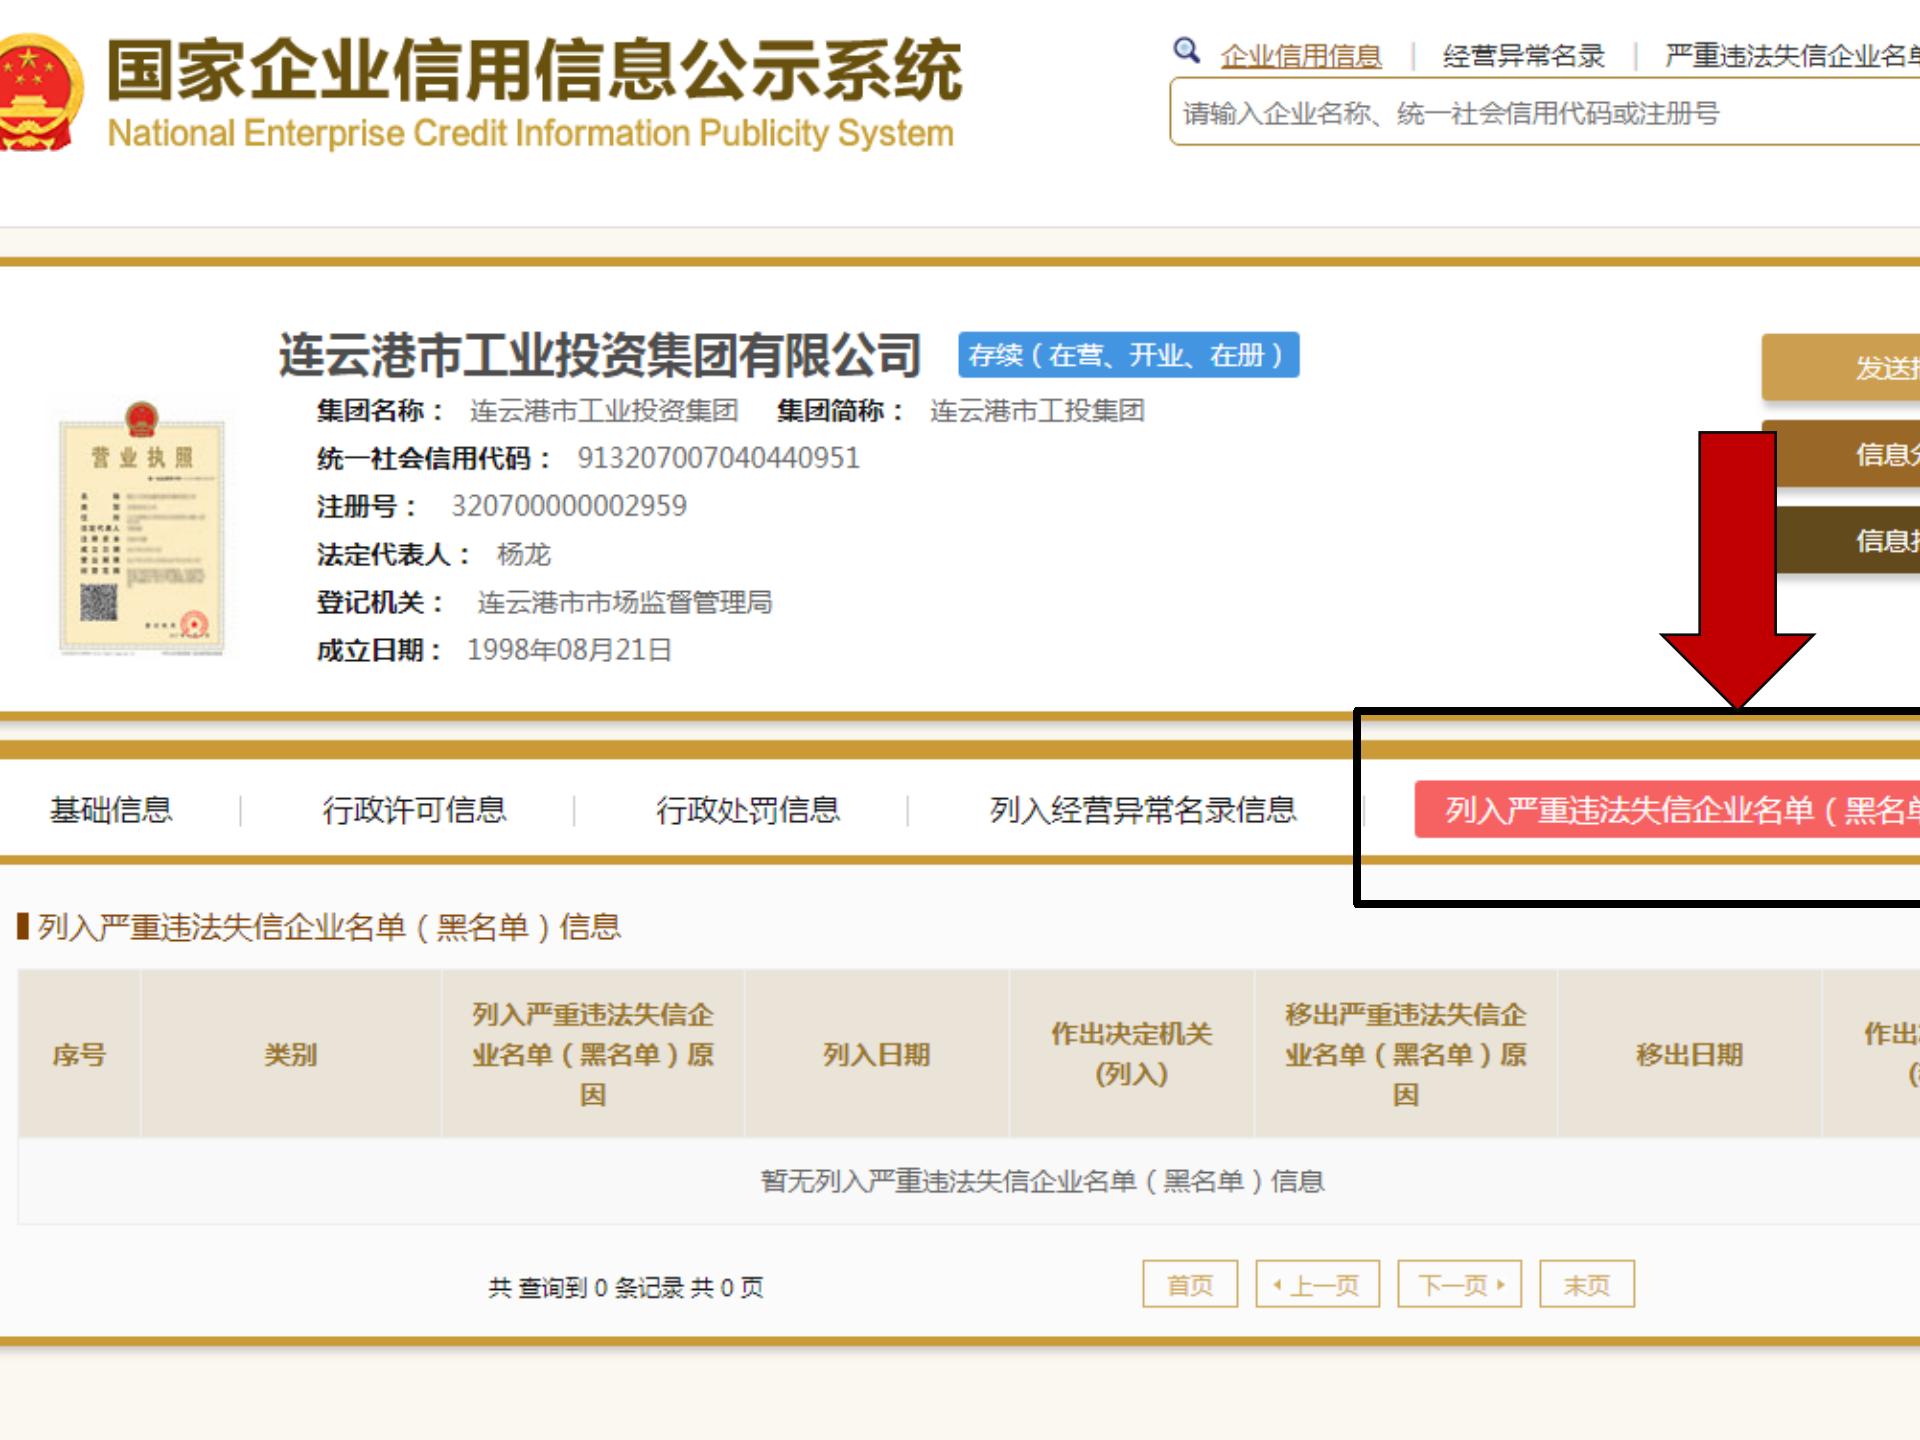This screenshot has width=1920, height=1440.
Task: Jump to last page with 末页
Action: [1586, 1284]
